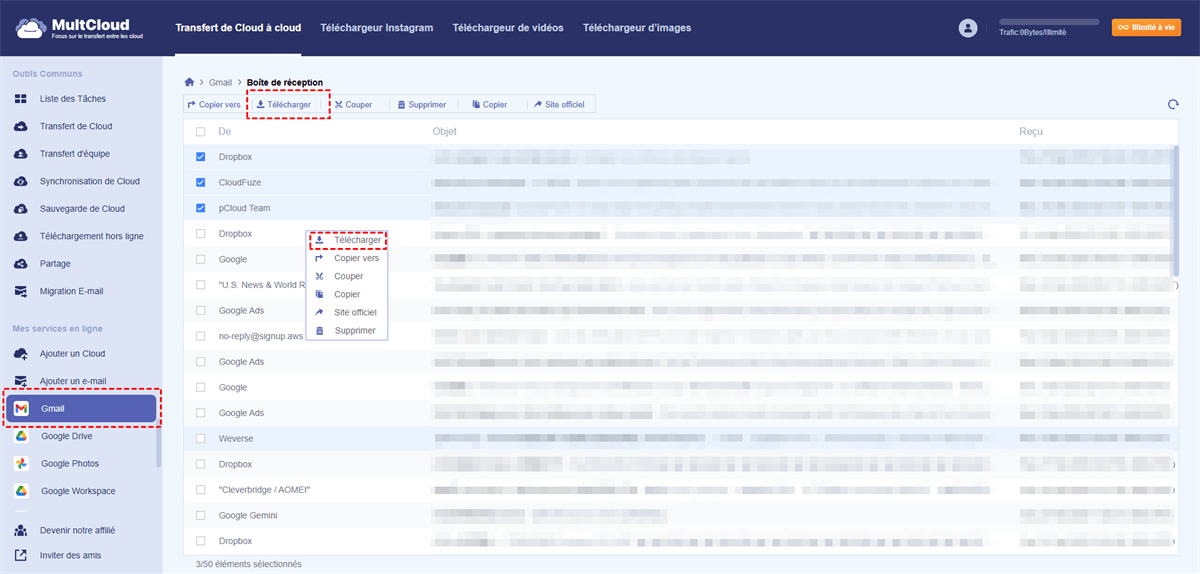This screenshot has width=1200, height=574.
Task: Choose Copier in the context menu
Action: (347, 294)
